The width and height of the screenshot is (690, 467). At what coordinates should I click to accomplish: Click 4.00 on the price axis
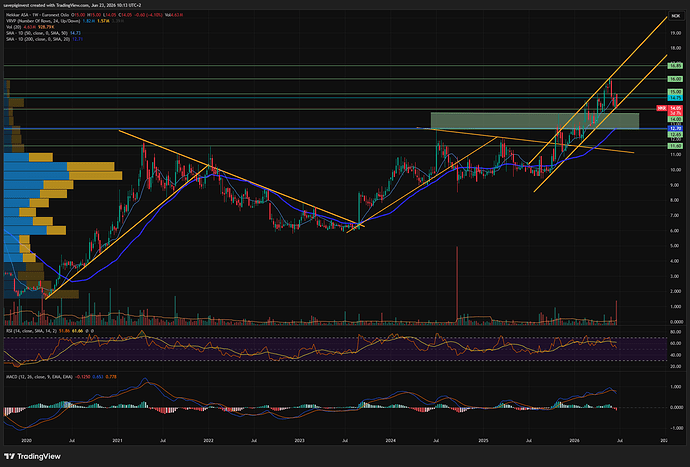pos(676,261)
